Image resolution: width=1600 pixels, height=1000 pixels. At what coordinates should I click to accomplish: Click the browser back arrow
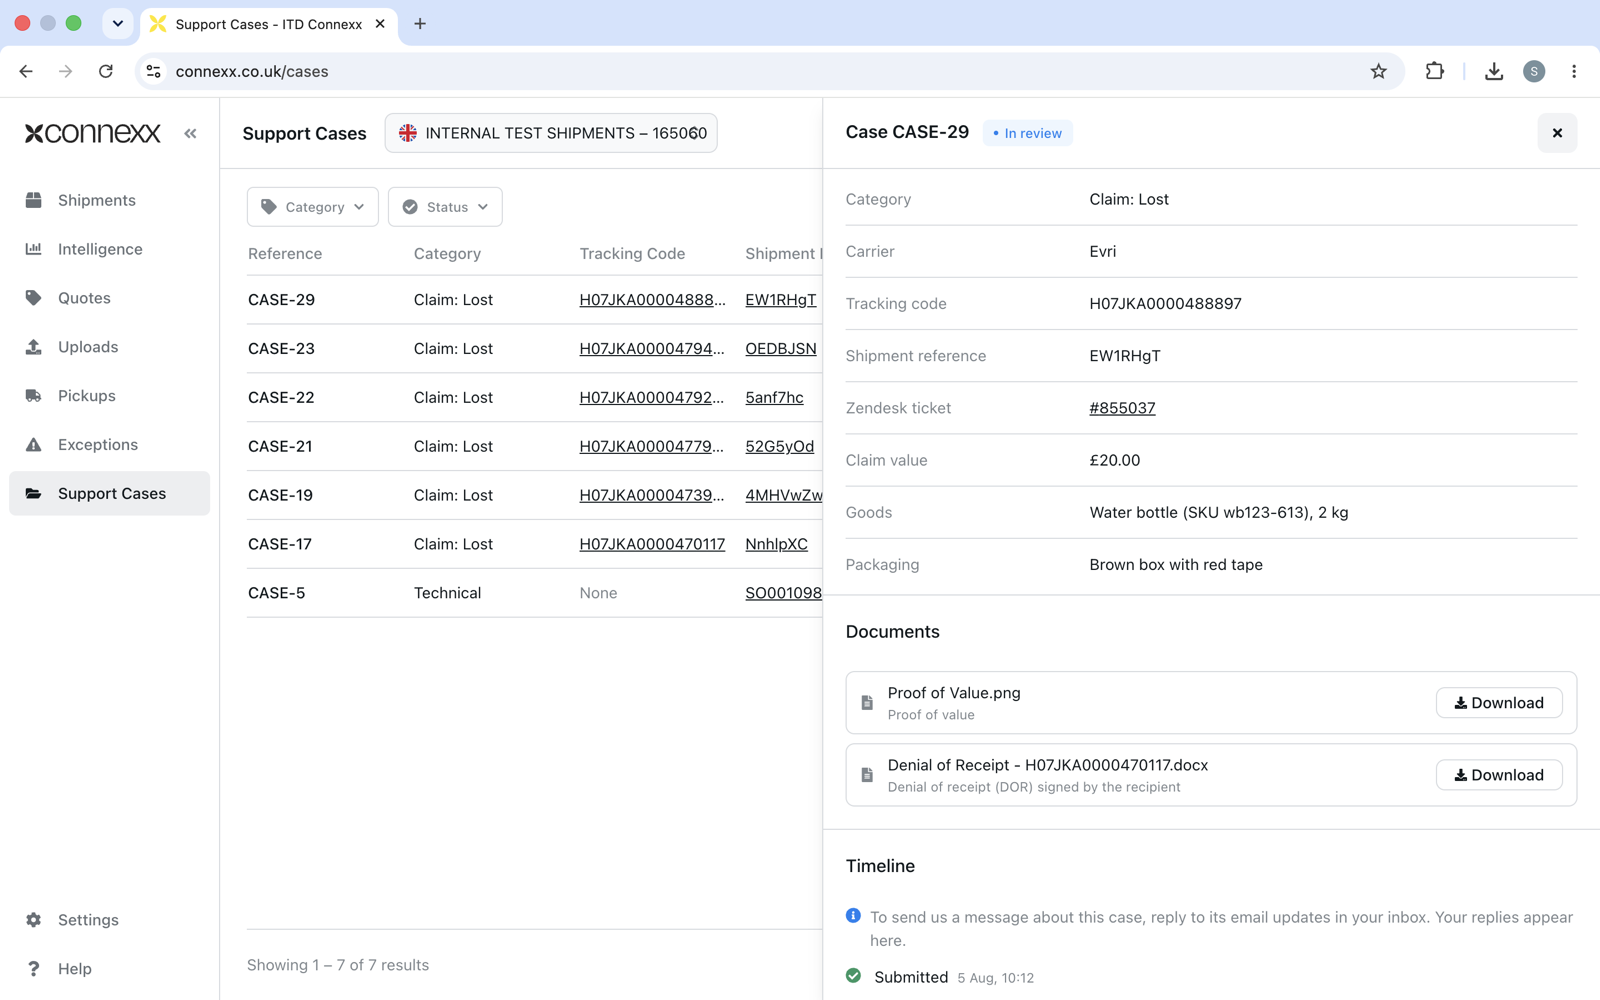[x=26, y=71]
